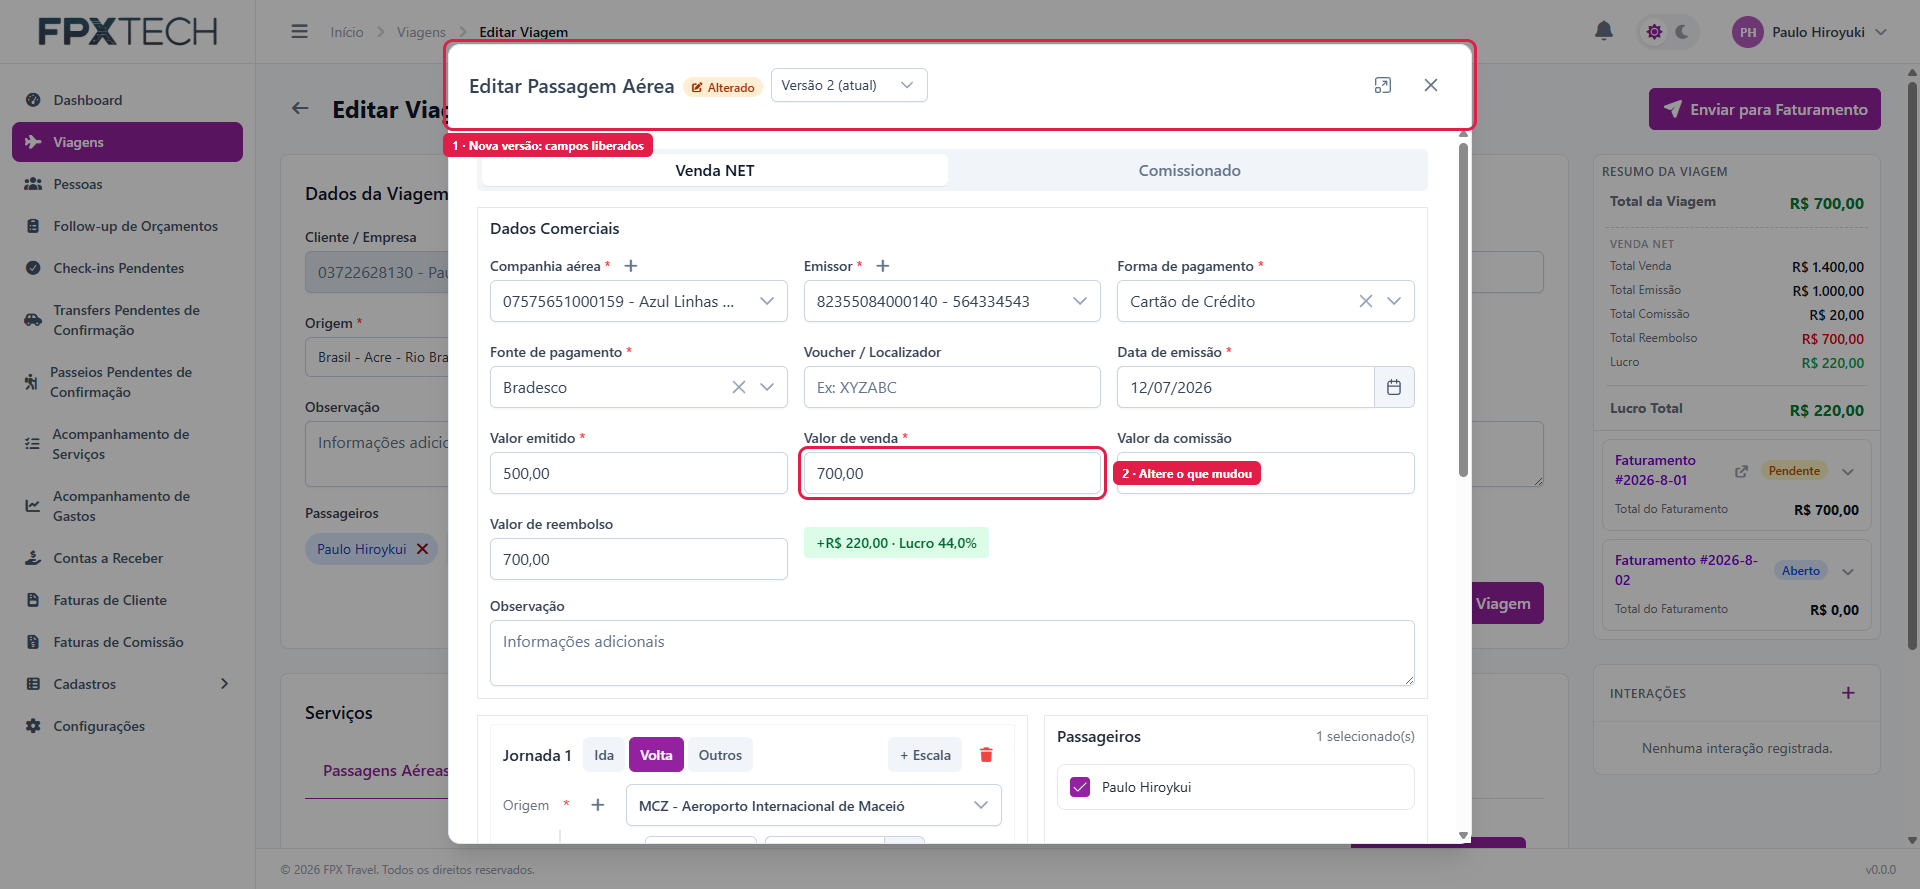
Task: Expand Faturamento #2026-8-02 card
Action: click(1848, 571)
